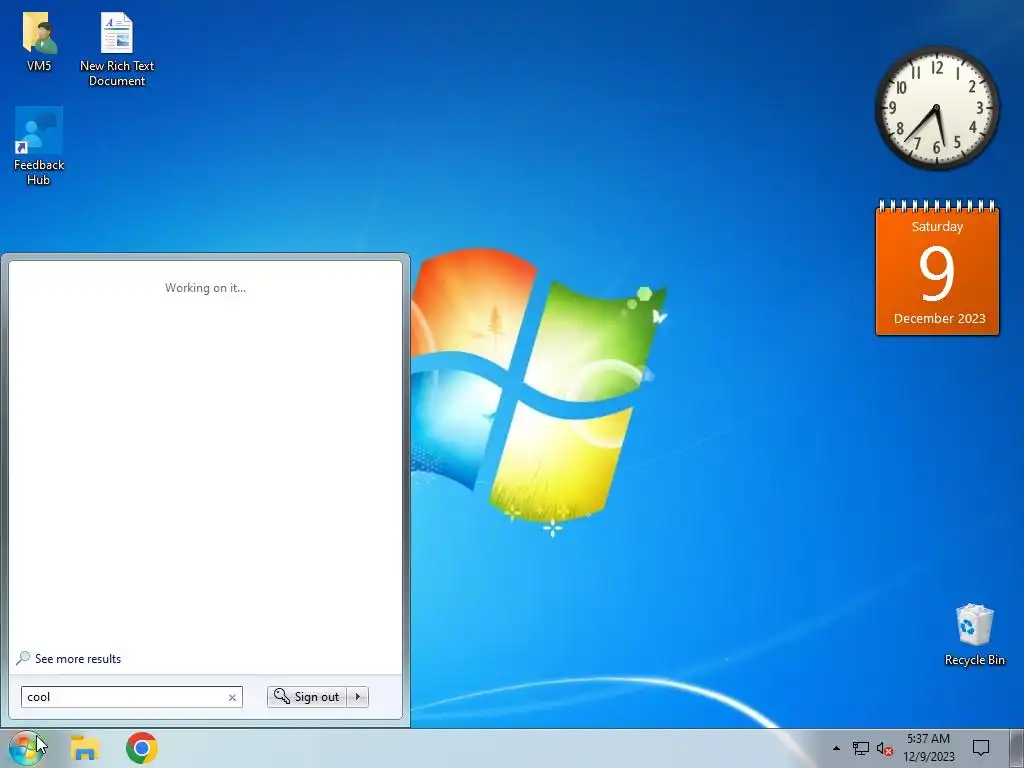
Task: Launch the Feedback Hub shortcut
Action: point(39,145)
